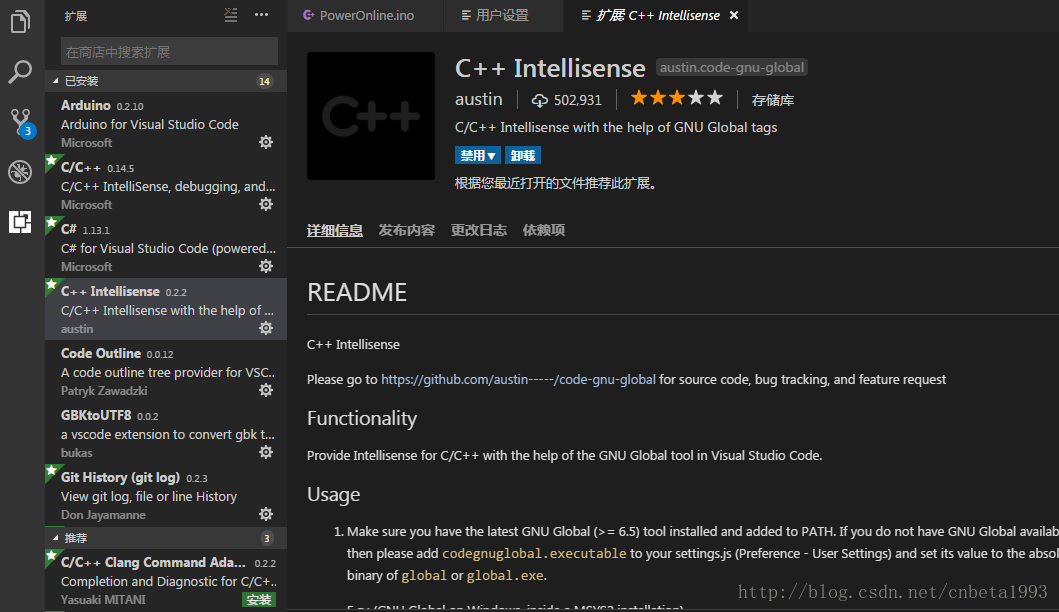The height and width of the screenshot is (612, 1059).
Task: Select the C/C++ 0.14.5 extension entry
Action: click(x=166, y=186)
